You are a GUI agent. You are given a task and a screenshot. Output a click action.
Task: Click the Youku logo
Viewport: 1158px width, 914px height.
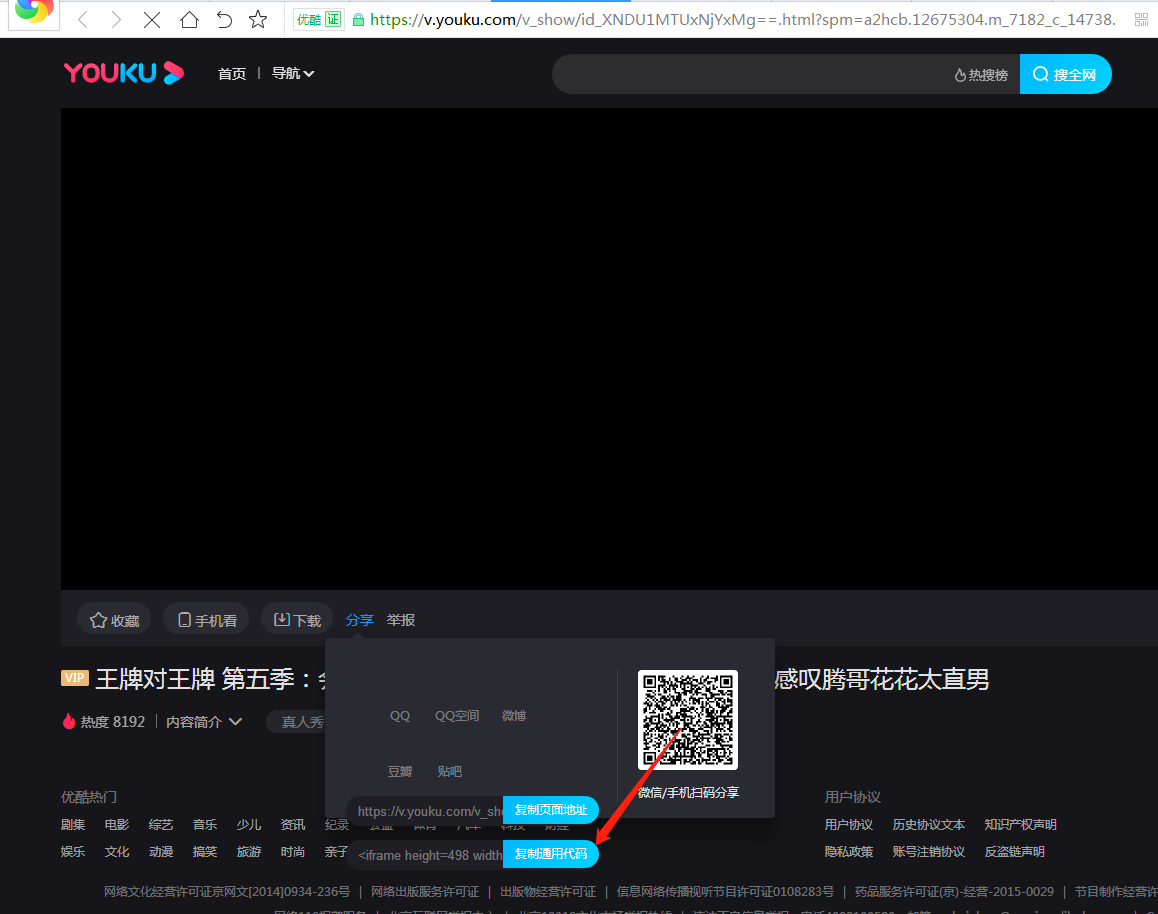[x=124, y=73]
